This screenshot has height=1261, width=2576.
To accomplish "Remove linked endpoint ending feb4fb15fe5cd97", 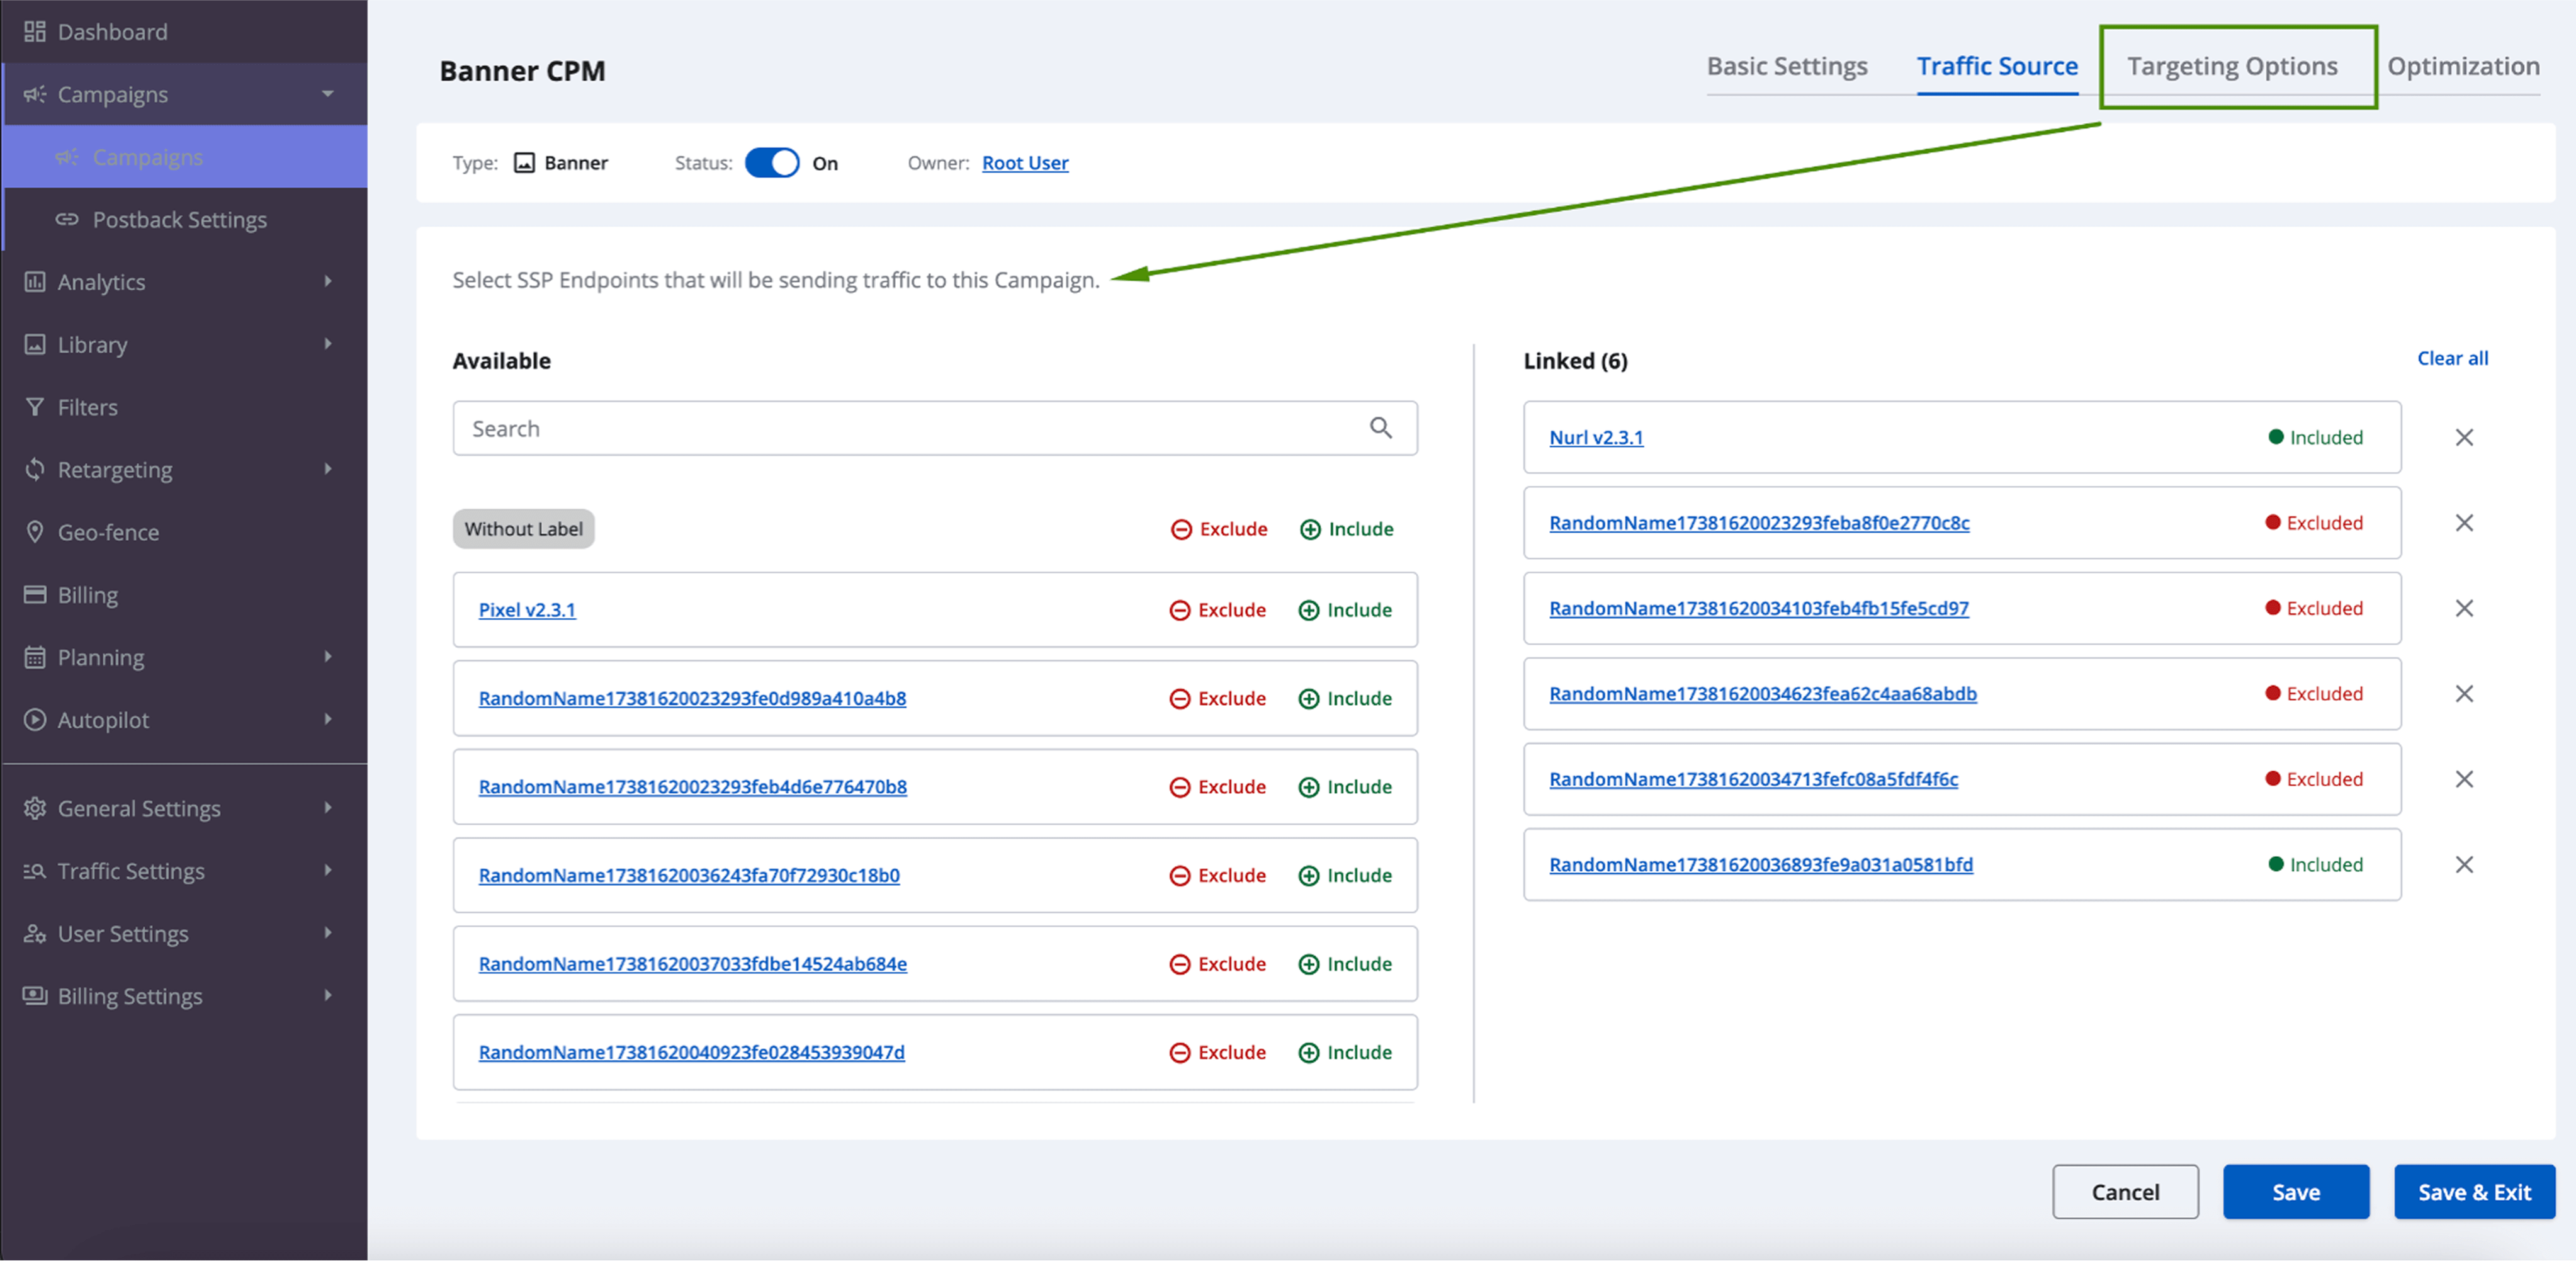I will [x=2464, y=608].
